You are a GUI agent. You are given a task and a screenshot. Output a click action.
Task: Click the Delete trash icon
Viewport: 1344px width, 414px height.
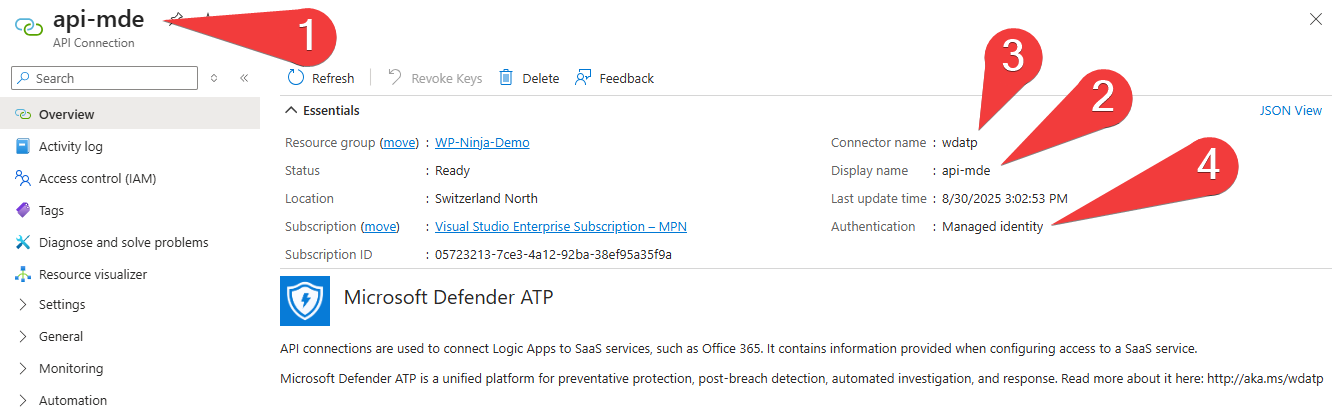[x=507, y=78]
